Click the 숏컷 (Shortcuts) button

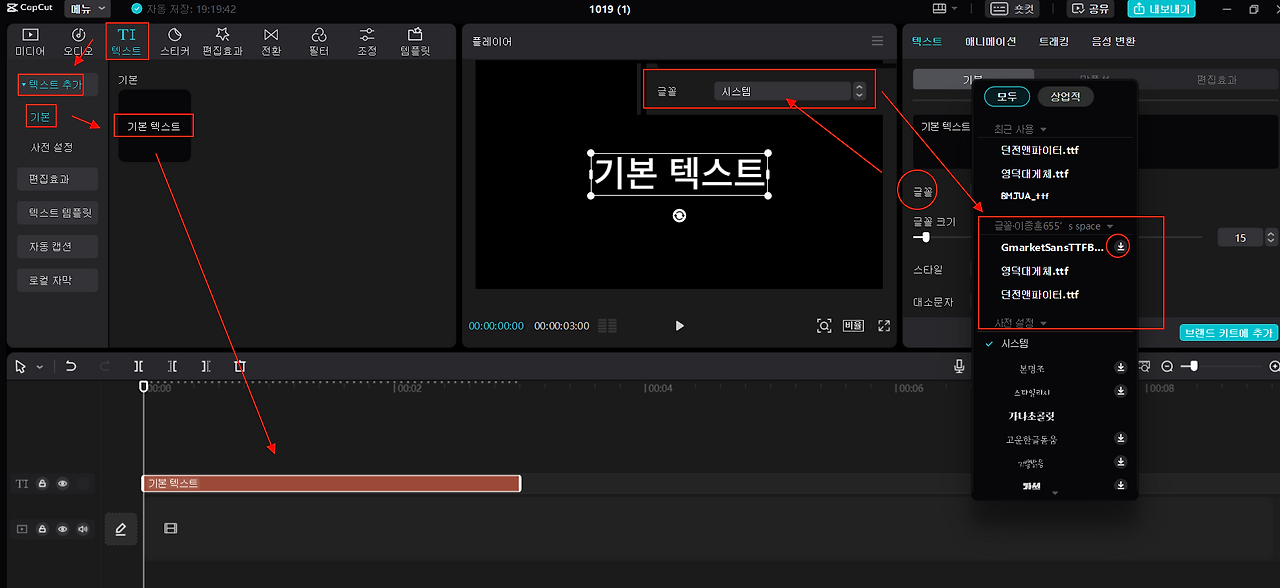[x=1014, y=9]
